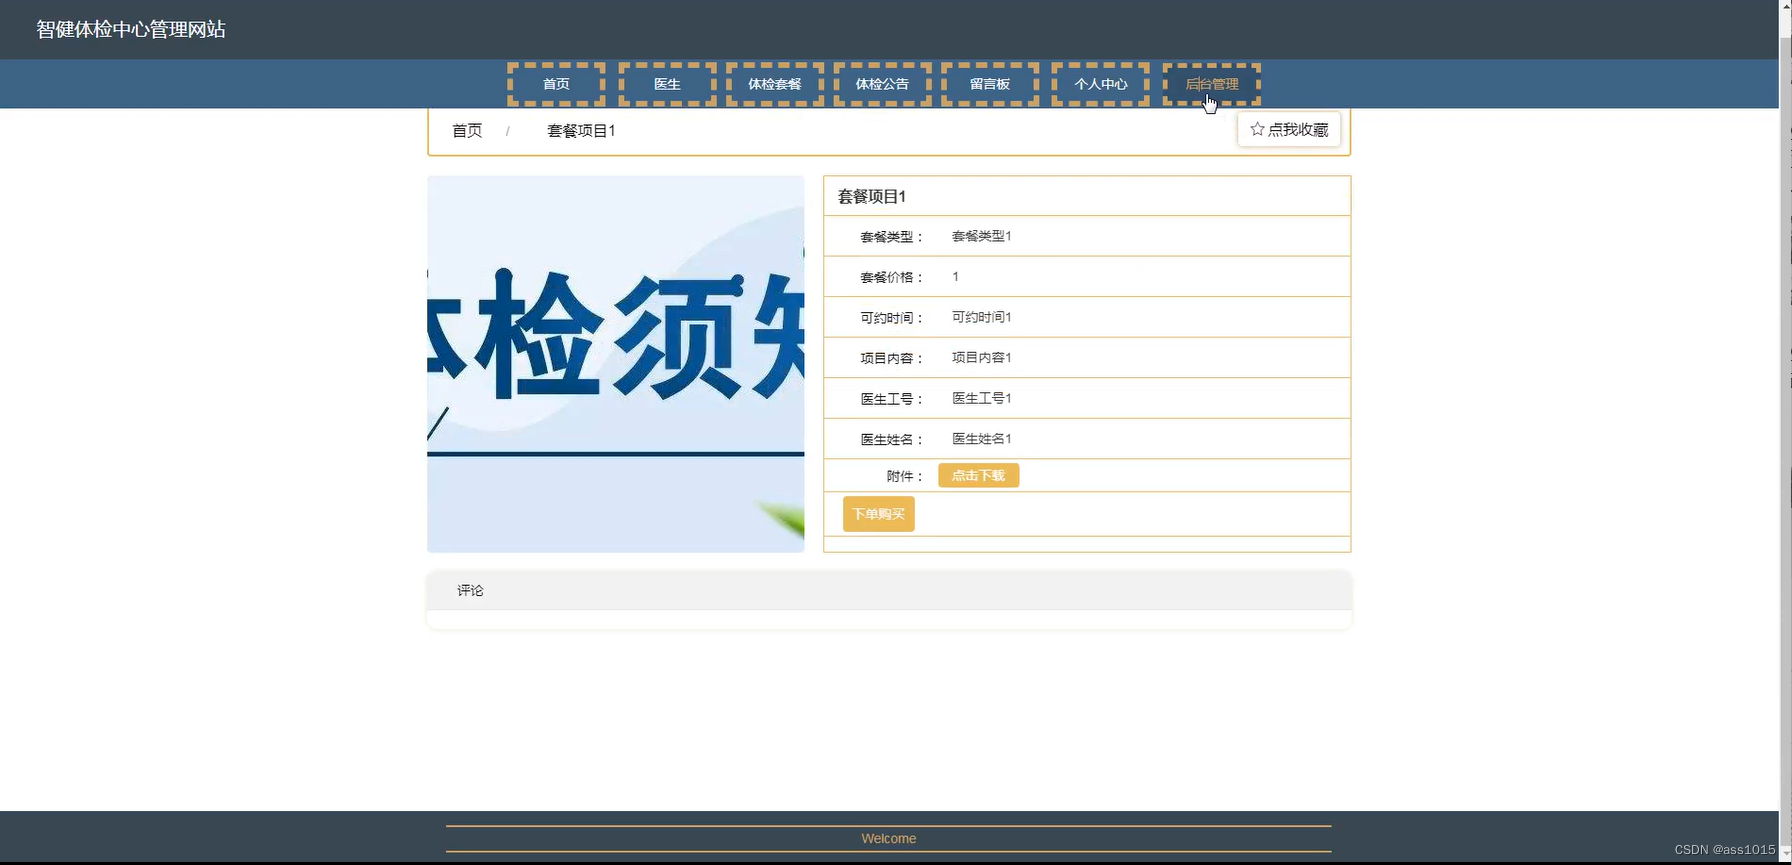The height and width of the screenshot is (865, 1792).
Task: Click the page vertical scrollbar
Action: pos(1785,432)
